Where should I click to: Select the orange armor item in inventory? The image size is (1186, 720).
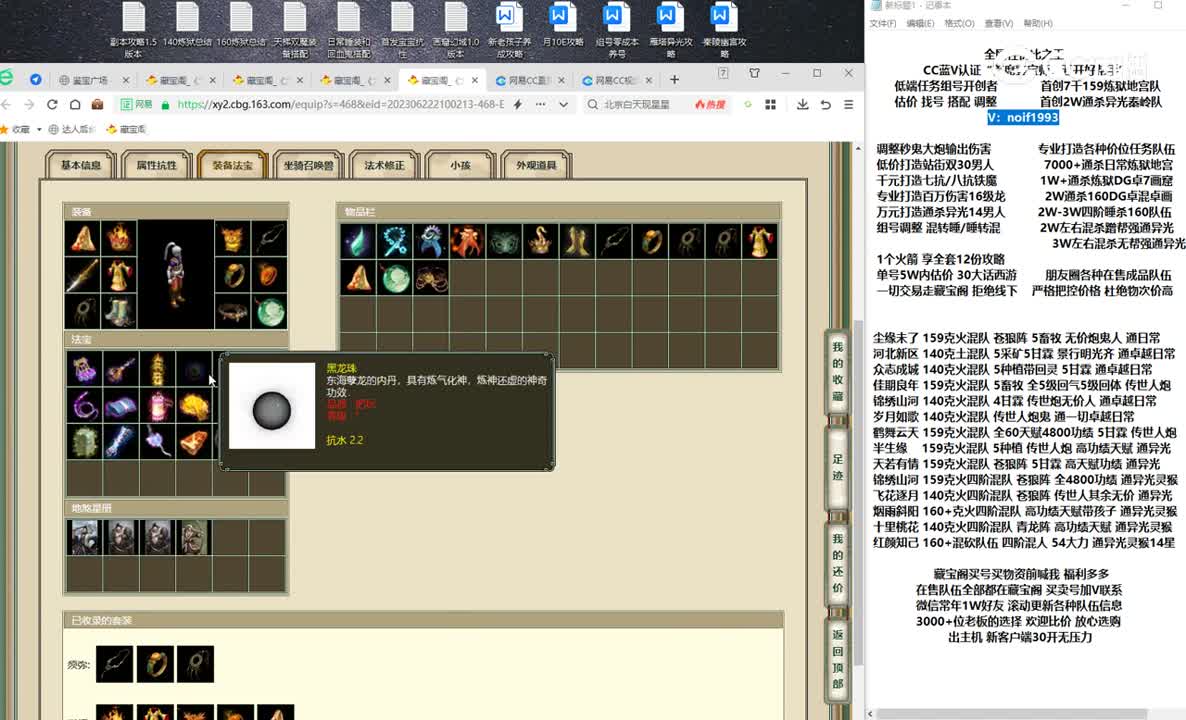click(467, 241)
